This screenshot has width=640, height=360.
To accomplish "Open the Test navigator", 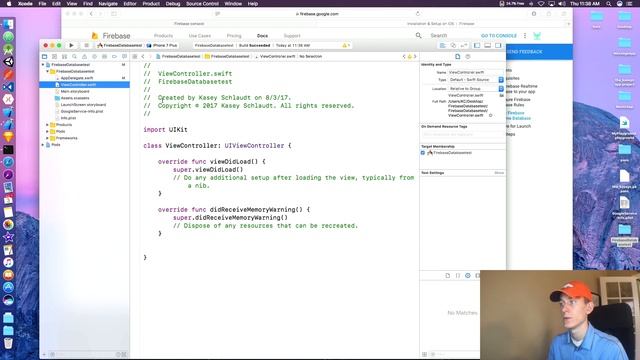I will (x=94, y=56).
